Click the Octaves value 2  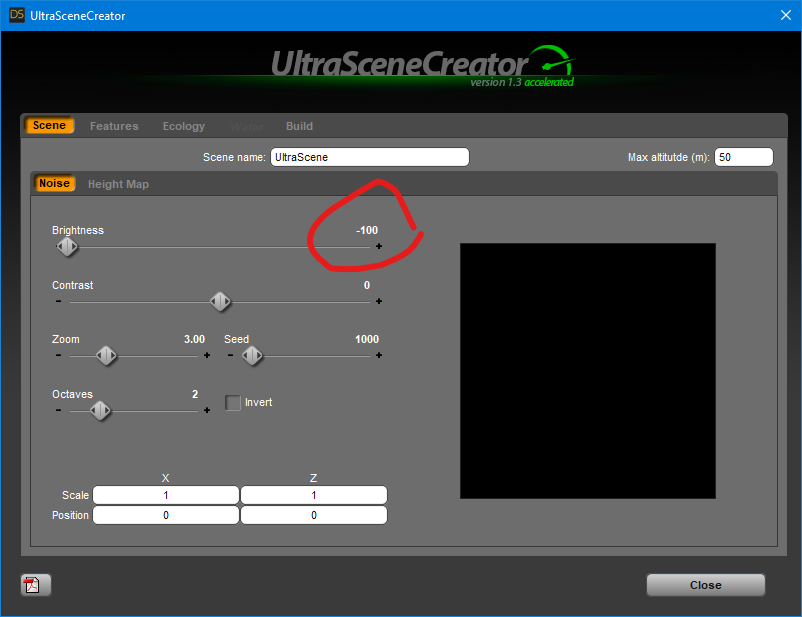[x=195, y=394]
